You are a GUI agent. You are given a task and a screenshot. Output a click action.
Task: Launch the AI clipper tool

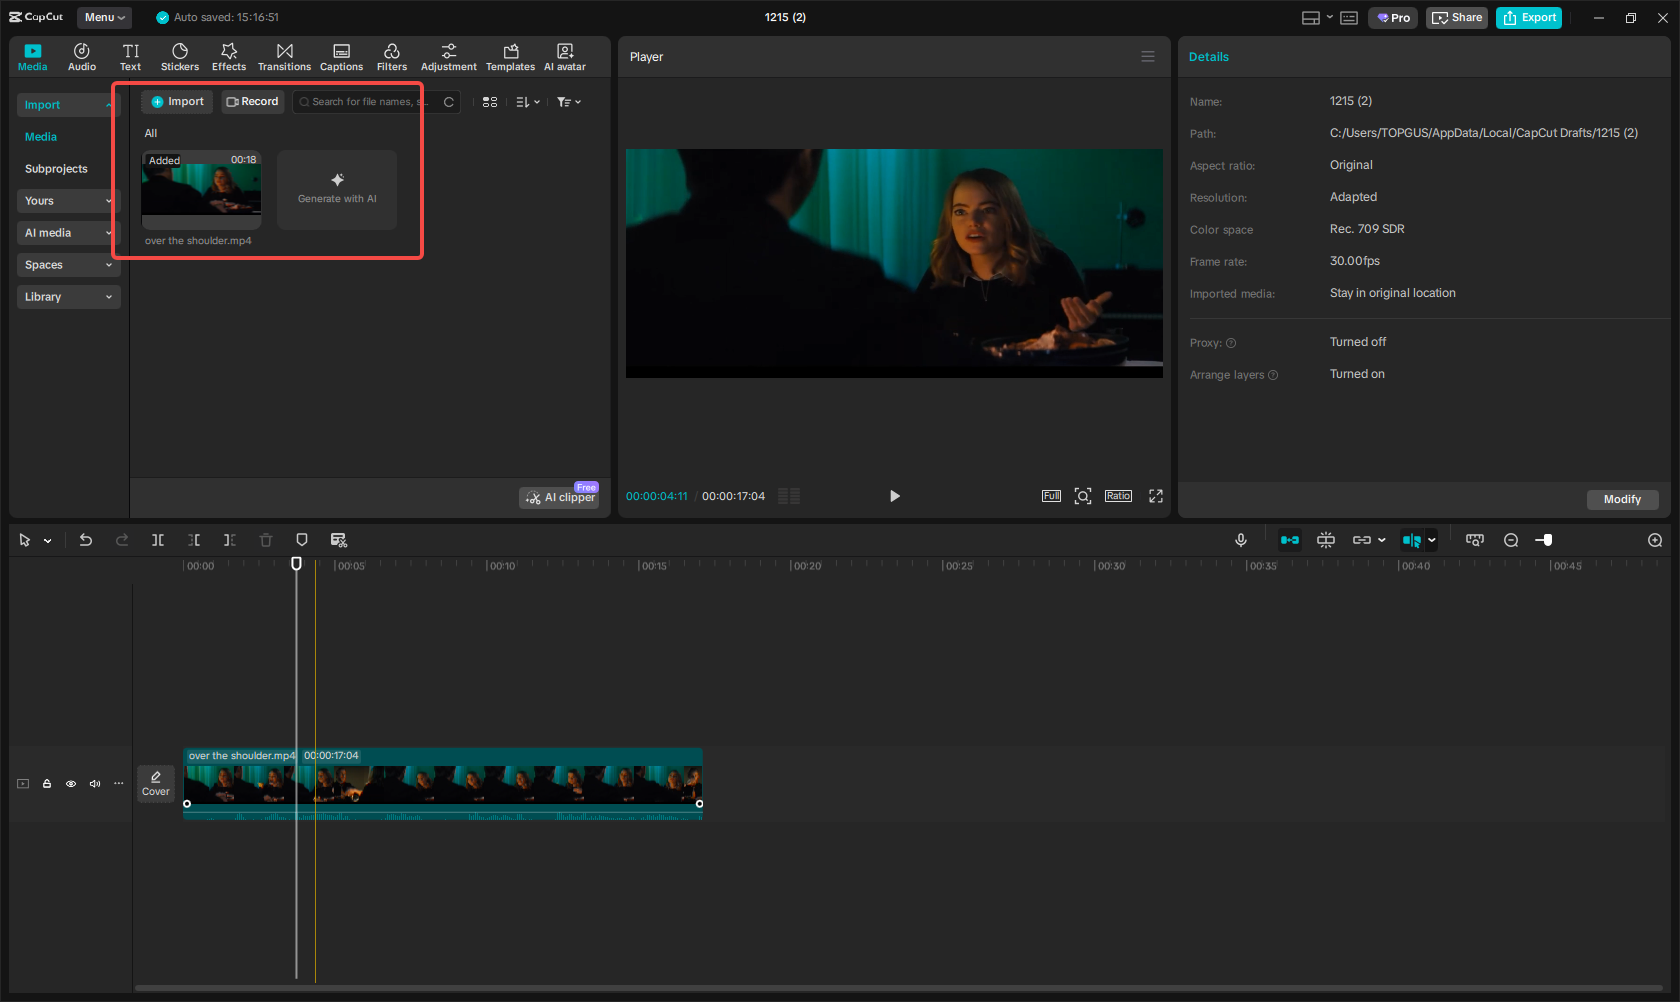coord(559,497)
